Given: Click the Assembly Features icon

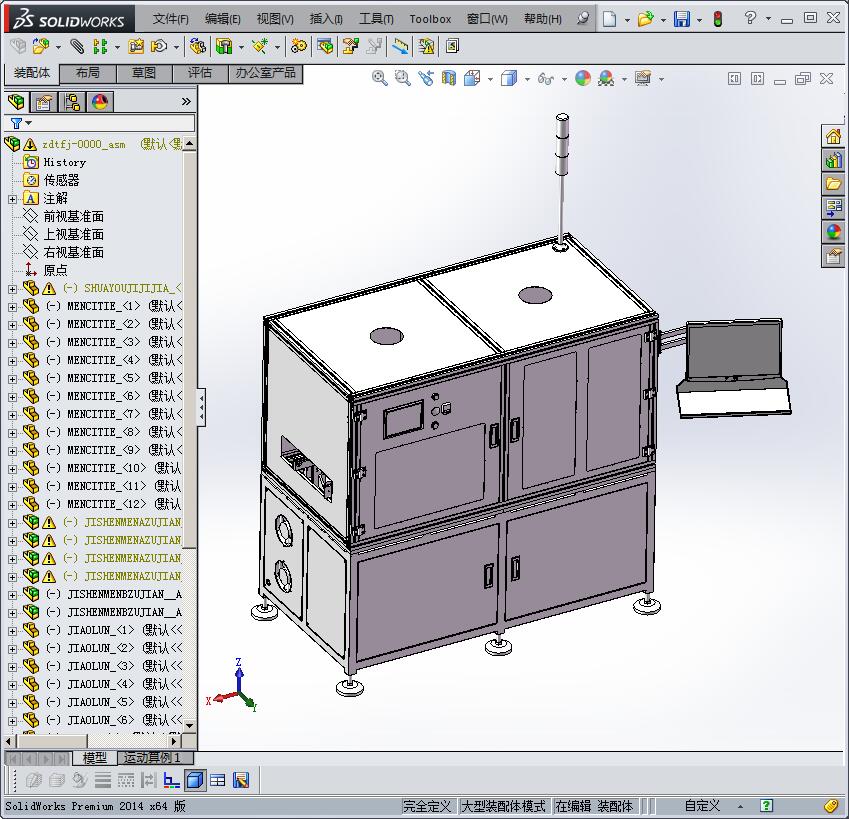Looking at the screenshot, I should click(x=224, y=47).
